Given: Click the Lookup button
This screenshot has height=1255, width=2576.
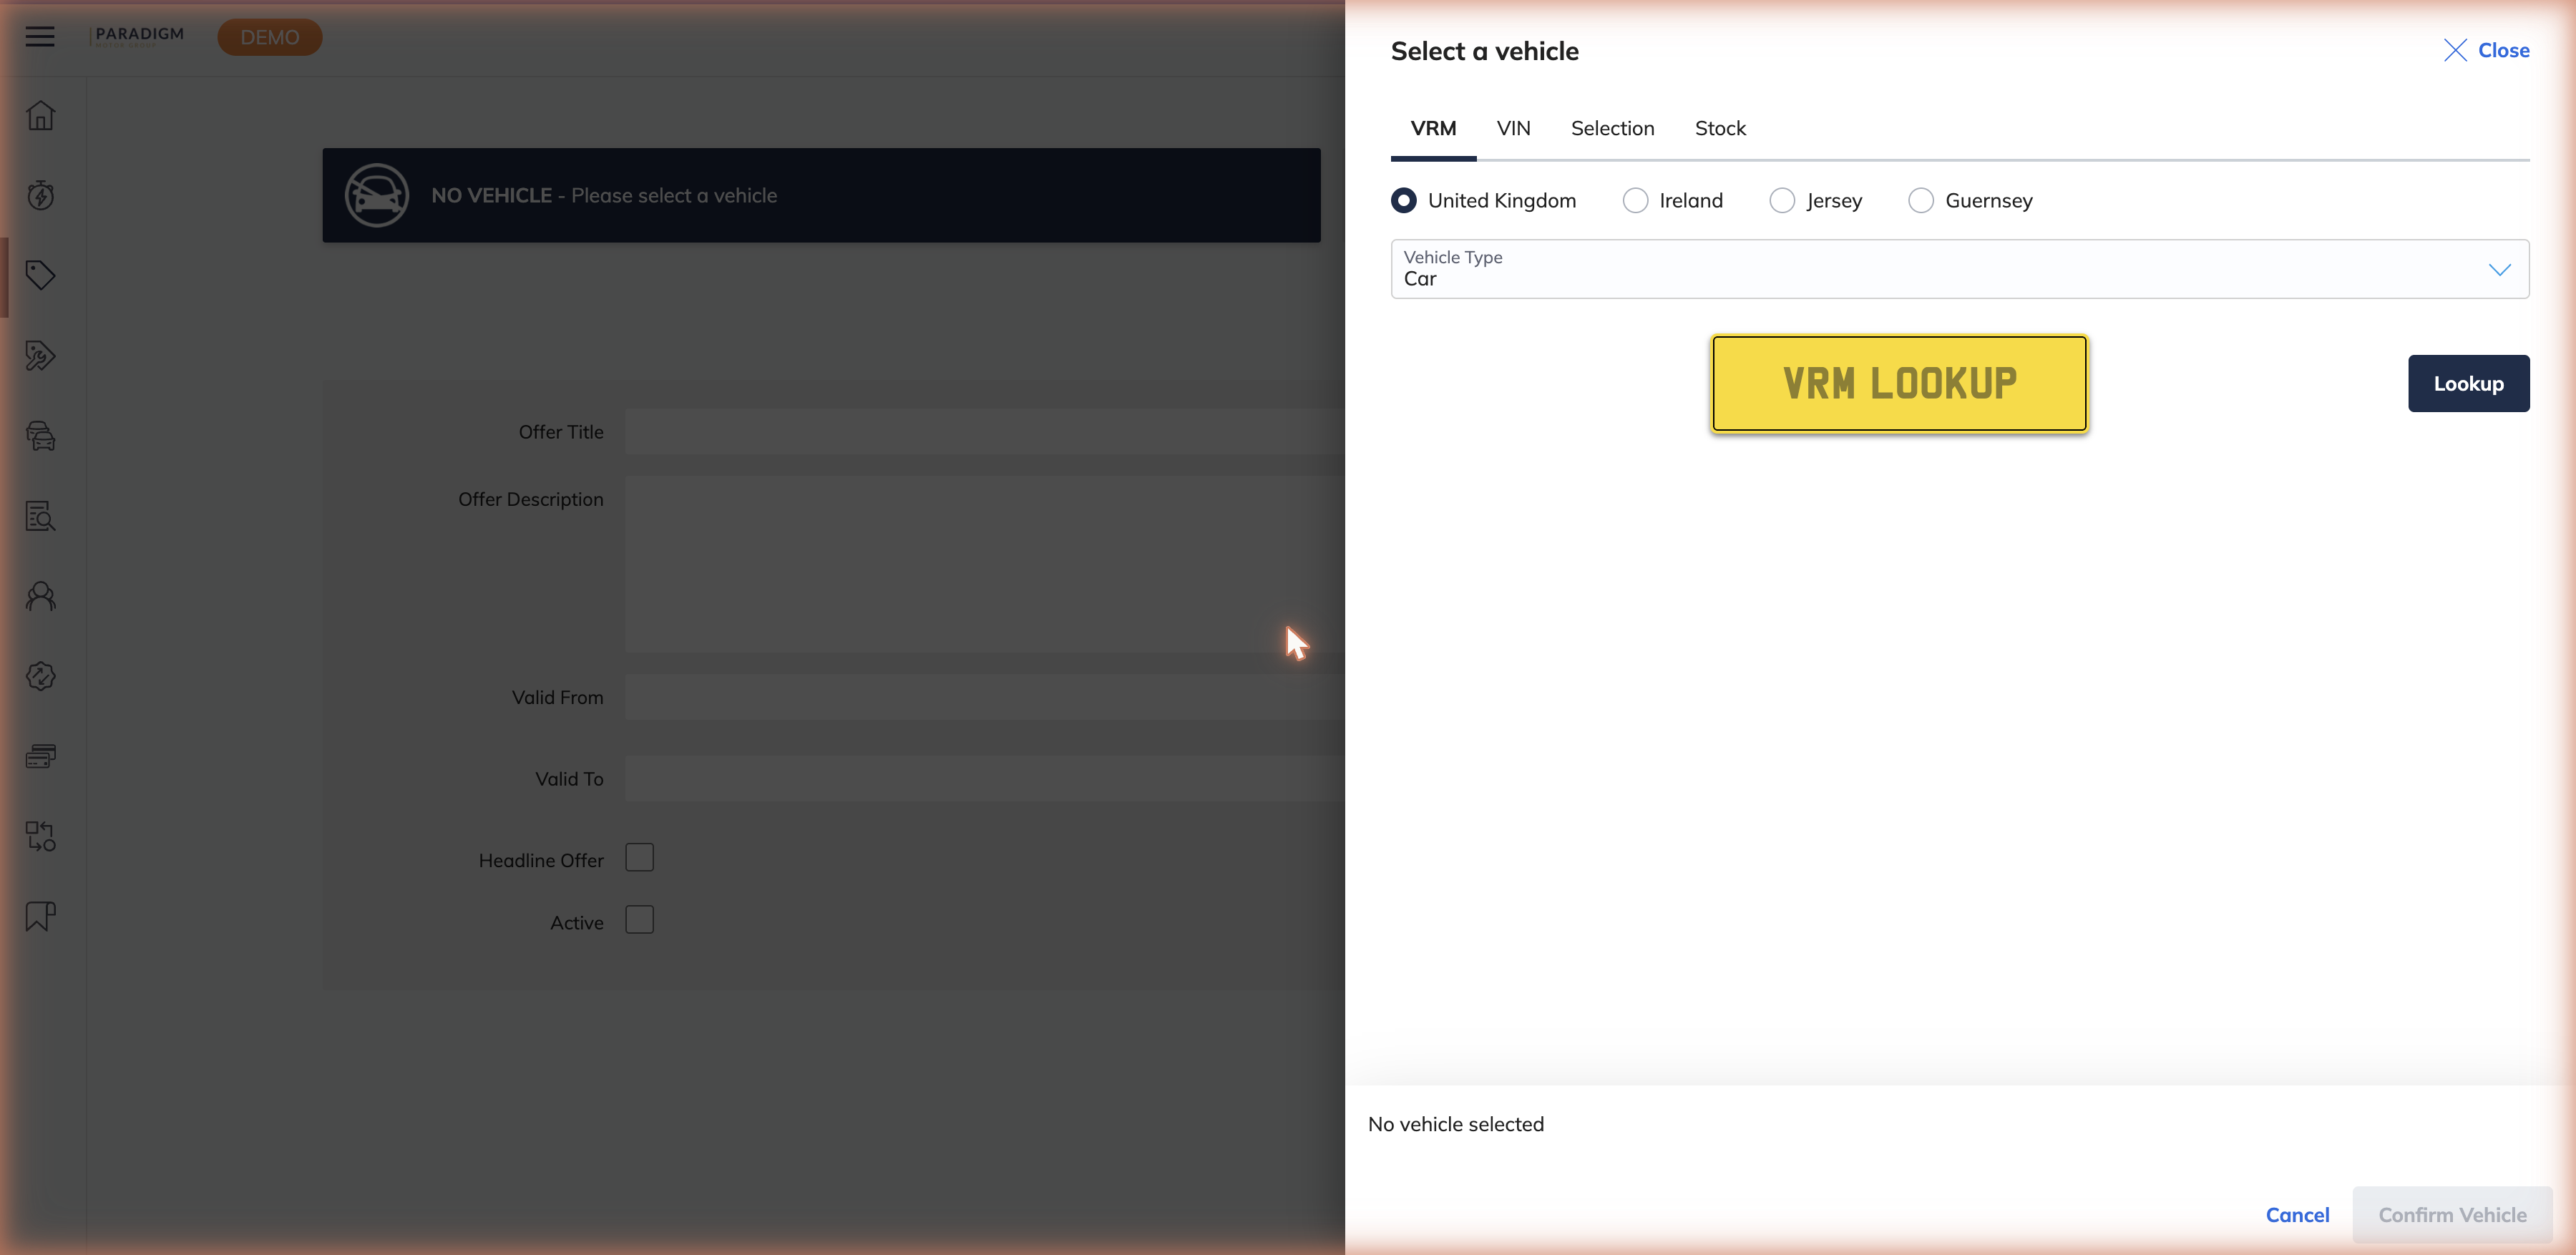Looking at the screenshot, I should click(2469, 383).
